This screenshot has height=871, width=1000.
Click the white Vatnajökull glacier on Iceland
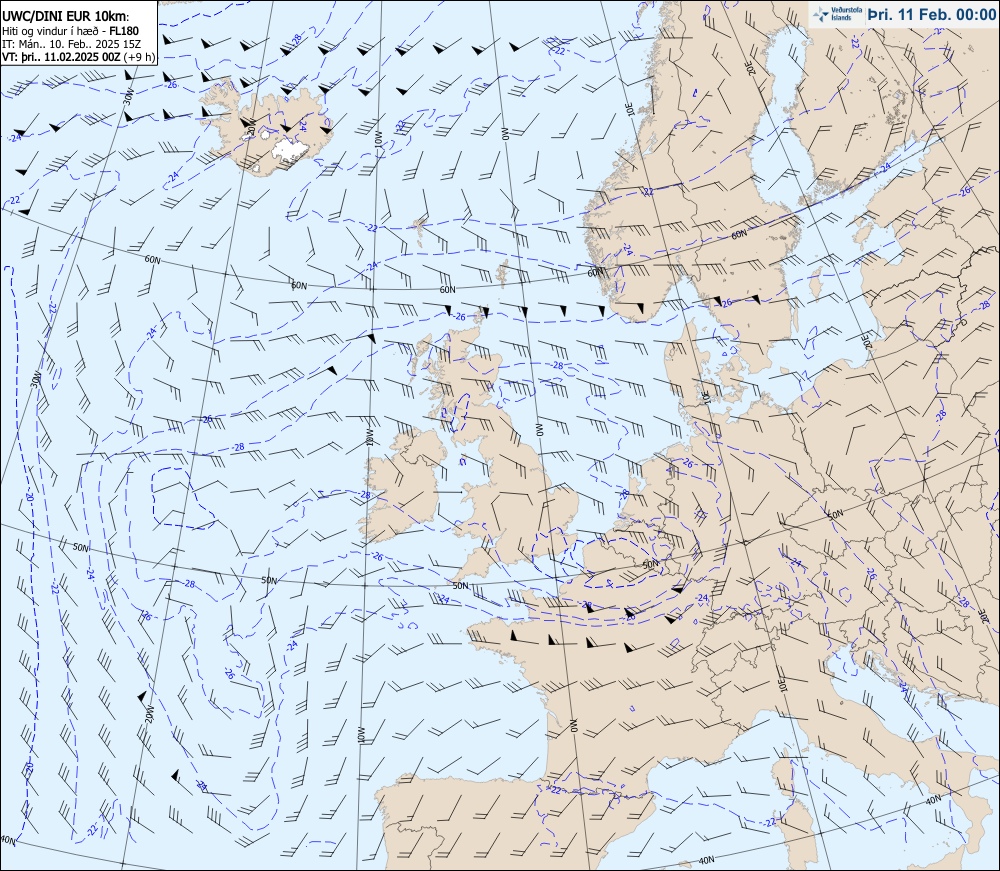(x=291, y=150)
